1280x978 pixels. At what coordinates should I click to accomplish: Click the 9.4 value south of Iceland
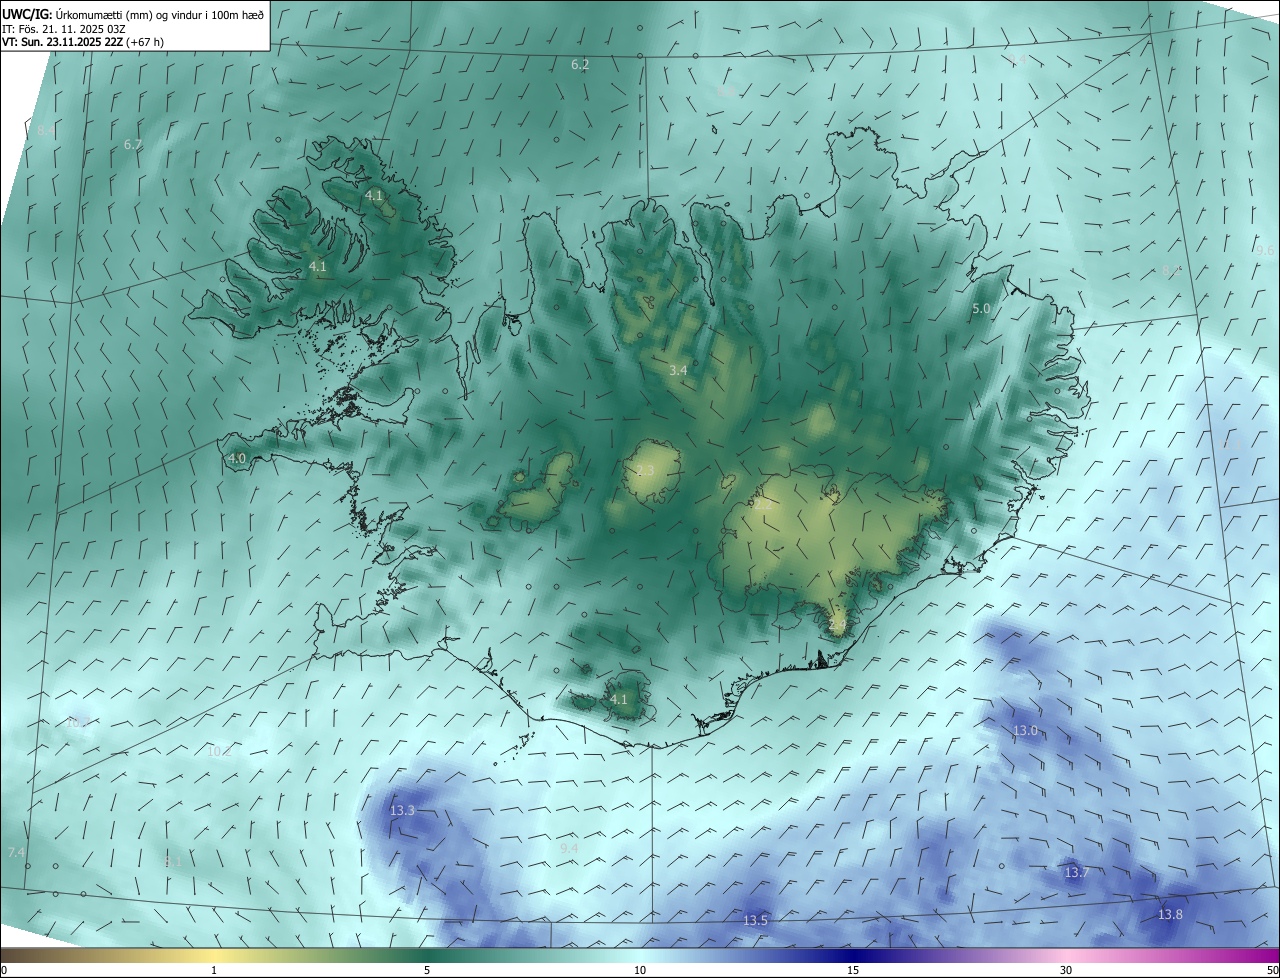pyautogui.click(x=569, y=848)
